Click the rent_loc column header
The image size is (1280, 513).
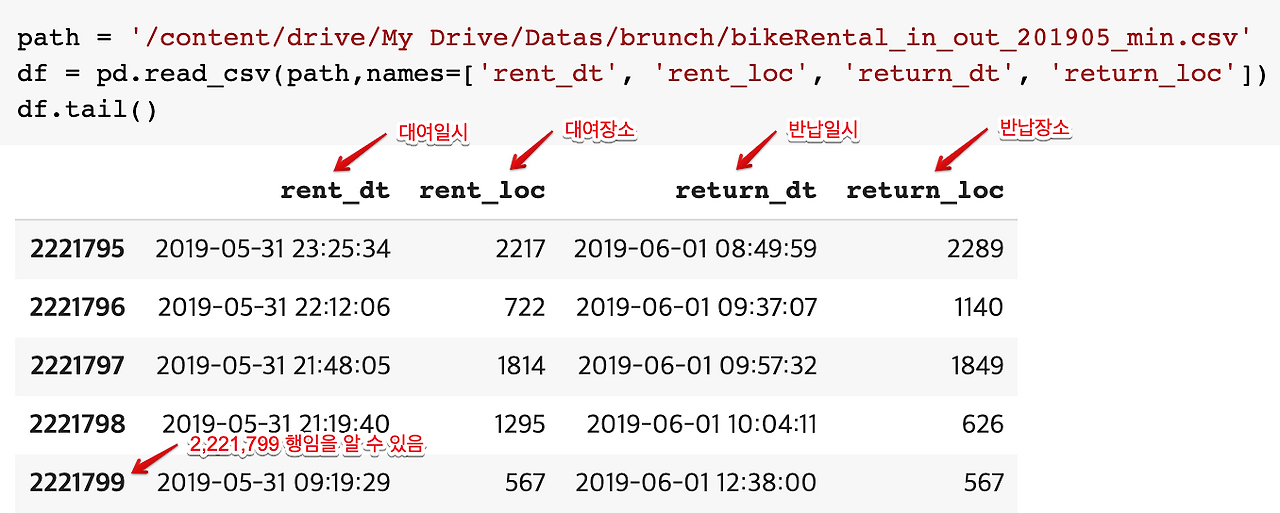click(482, 190)
